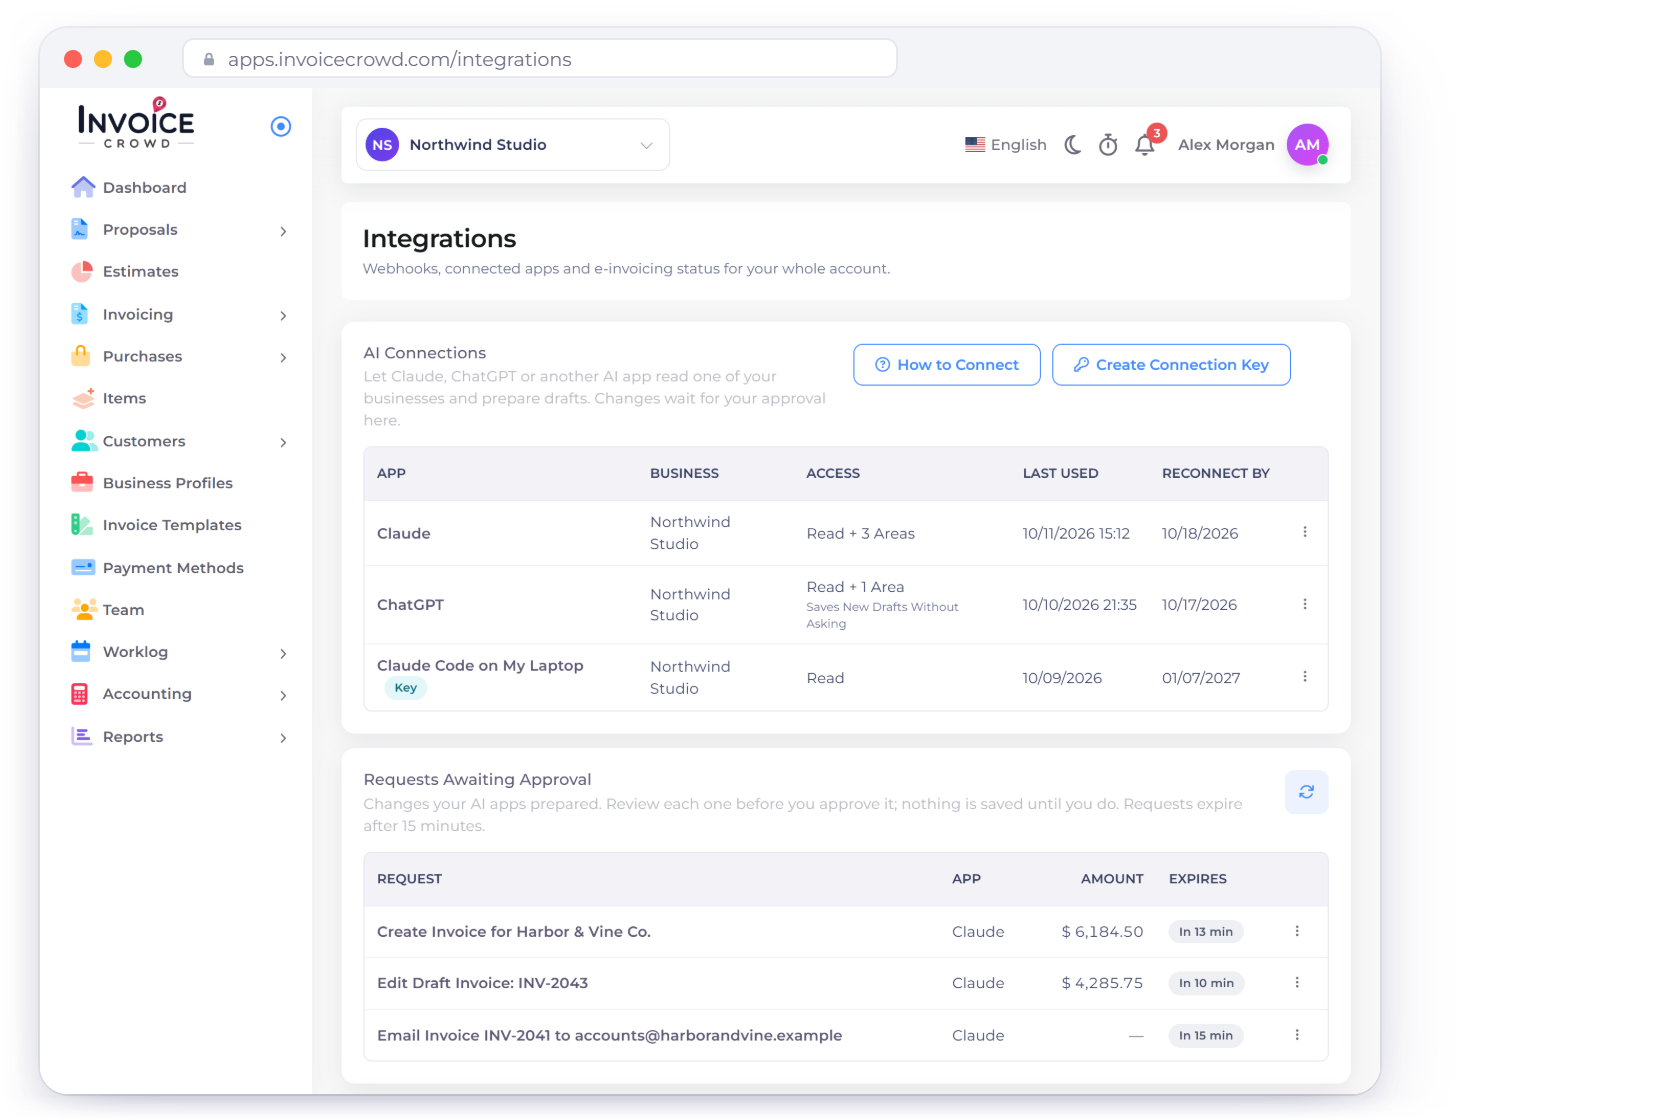Open the Reports menu item
This screenshot has width=1680, height=1120.
point(133,737)
